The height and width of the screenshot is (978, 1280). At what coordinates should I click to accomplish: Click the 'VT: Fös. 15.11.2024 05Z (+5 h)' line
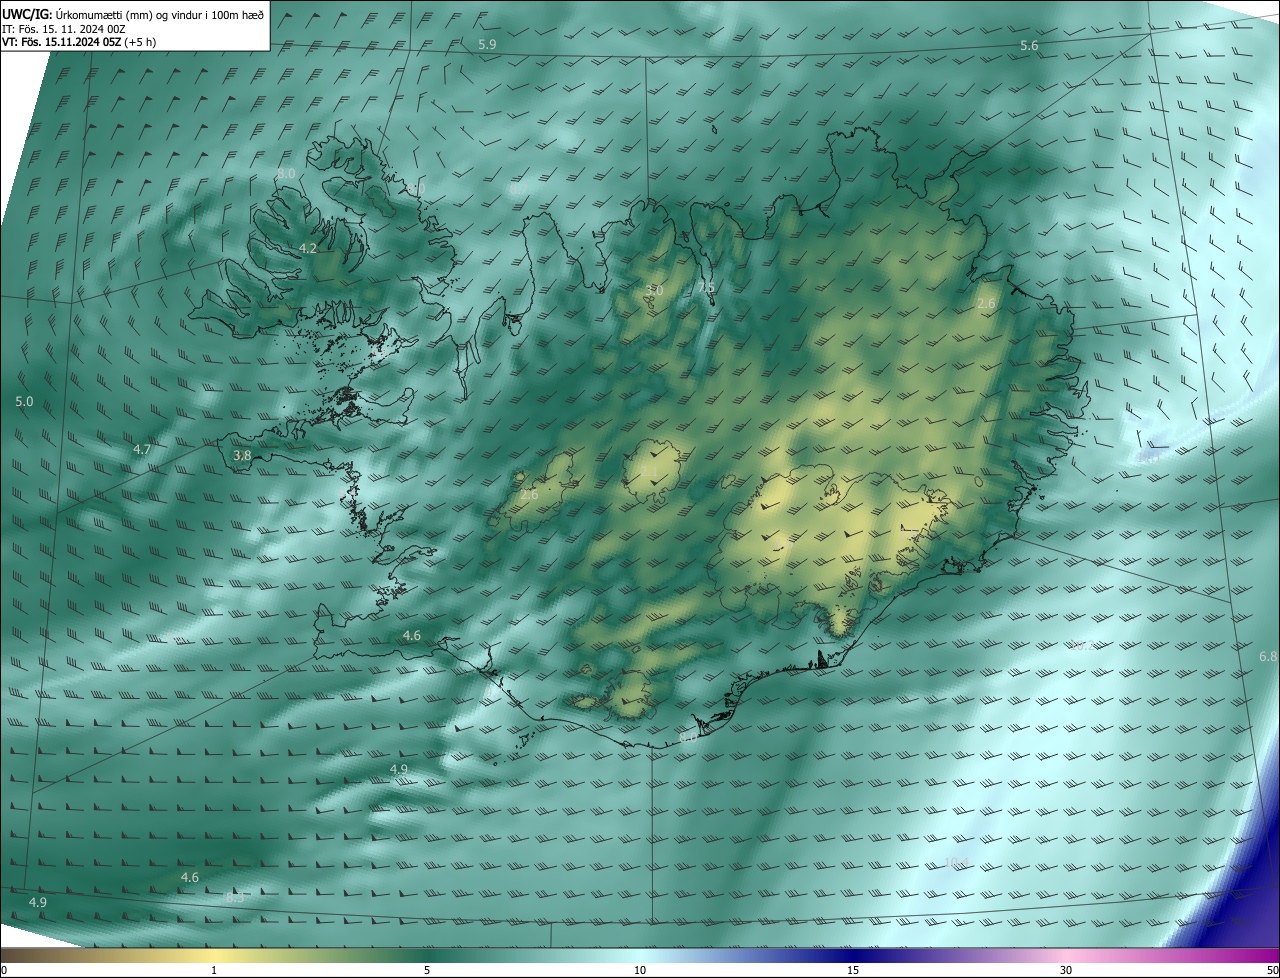point(79,42)
